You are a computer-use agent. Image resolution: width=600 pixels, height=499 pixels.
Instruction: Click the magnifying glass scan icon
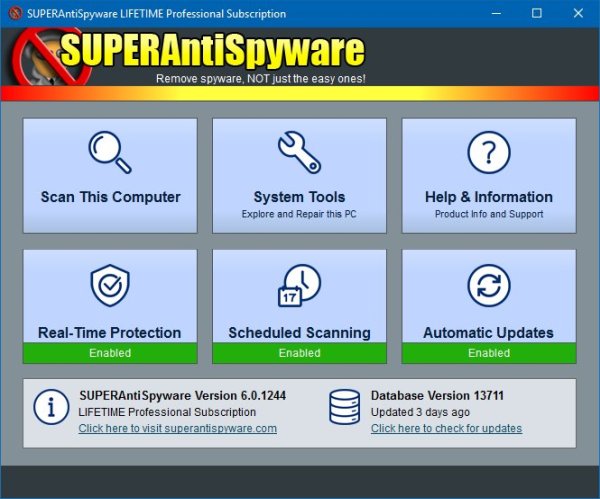pyautogui.click(x=109, y=152)
